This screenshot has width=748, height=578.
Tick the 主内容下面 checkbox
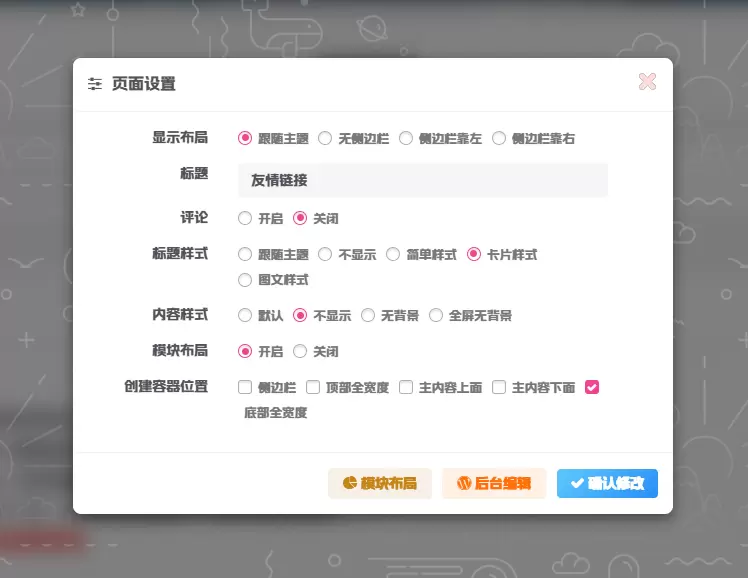tap(499, 387)
